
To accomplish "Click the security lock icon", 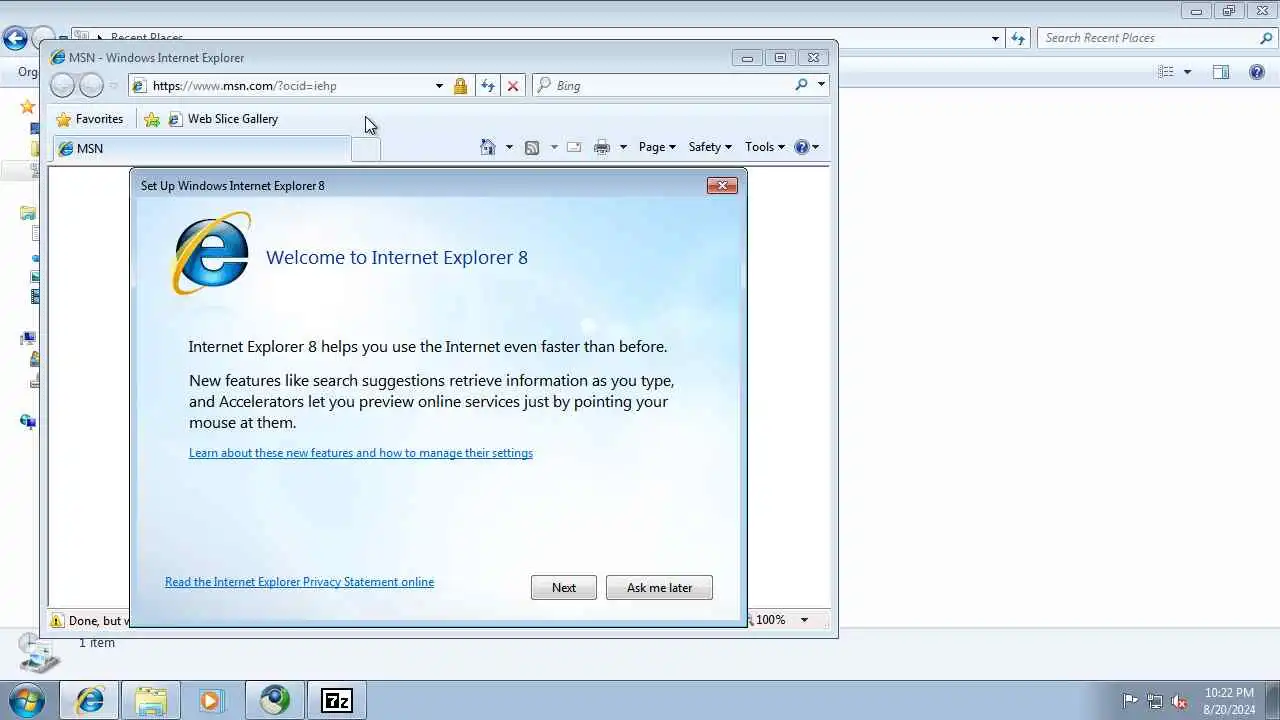I will (460, 86).
